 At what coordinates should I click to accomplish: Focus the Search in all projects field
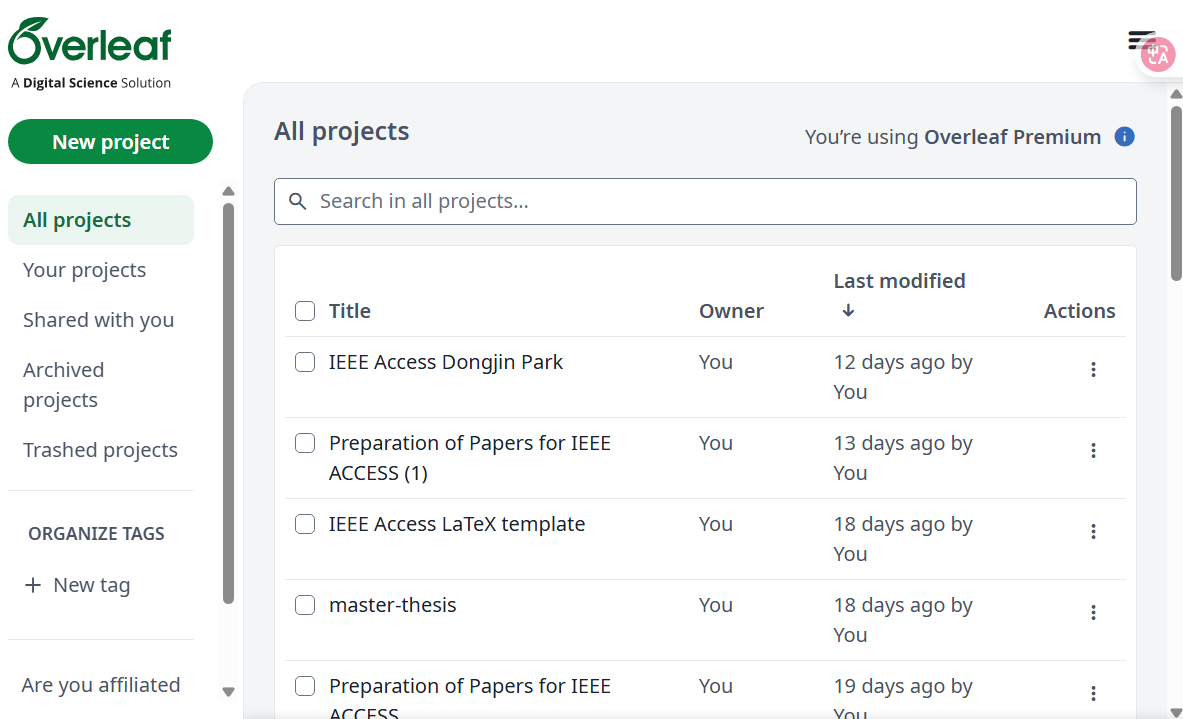(720, 201)
